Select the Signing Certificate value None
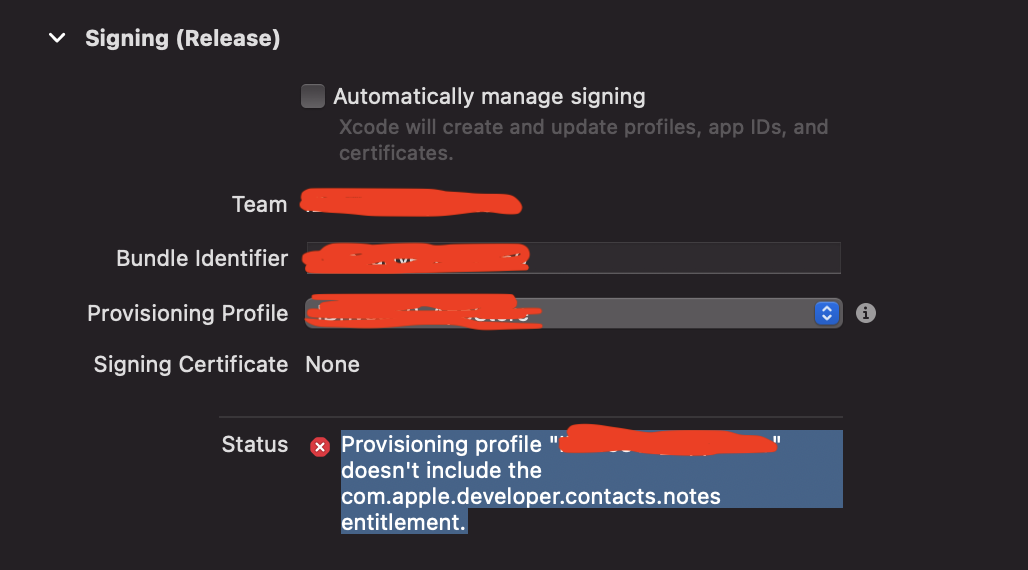 (332, 365)
